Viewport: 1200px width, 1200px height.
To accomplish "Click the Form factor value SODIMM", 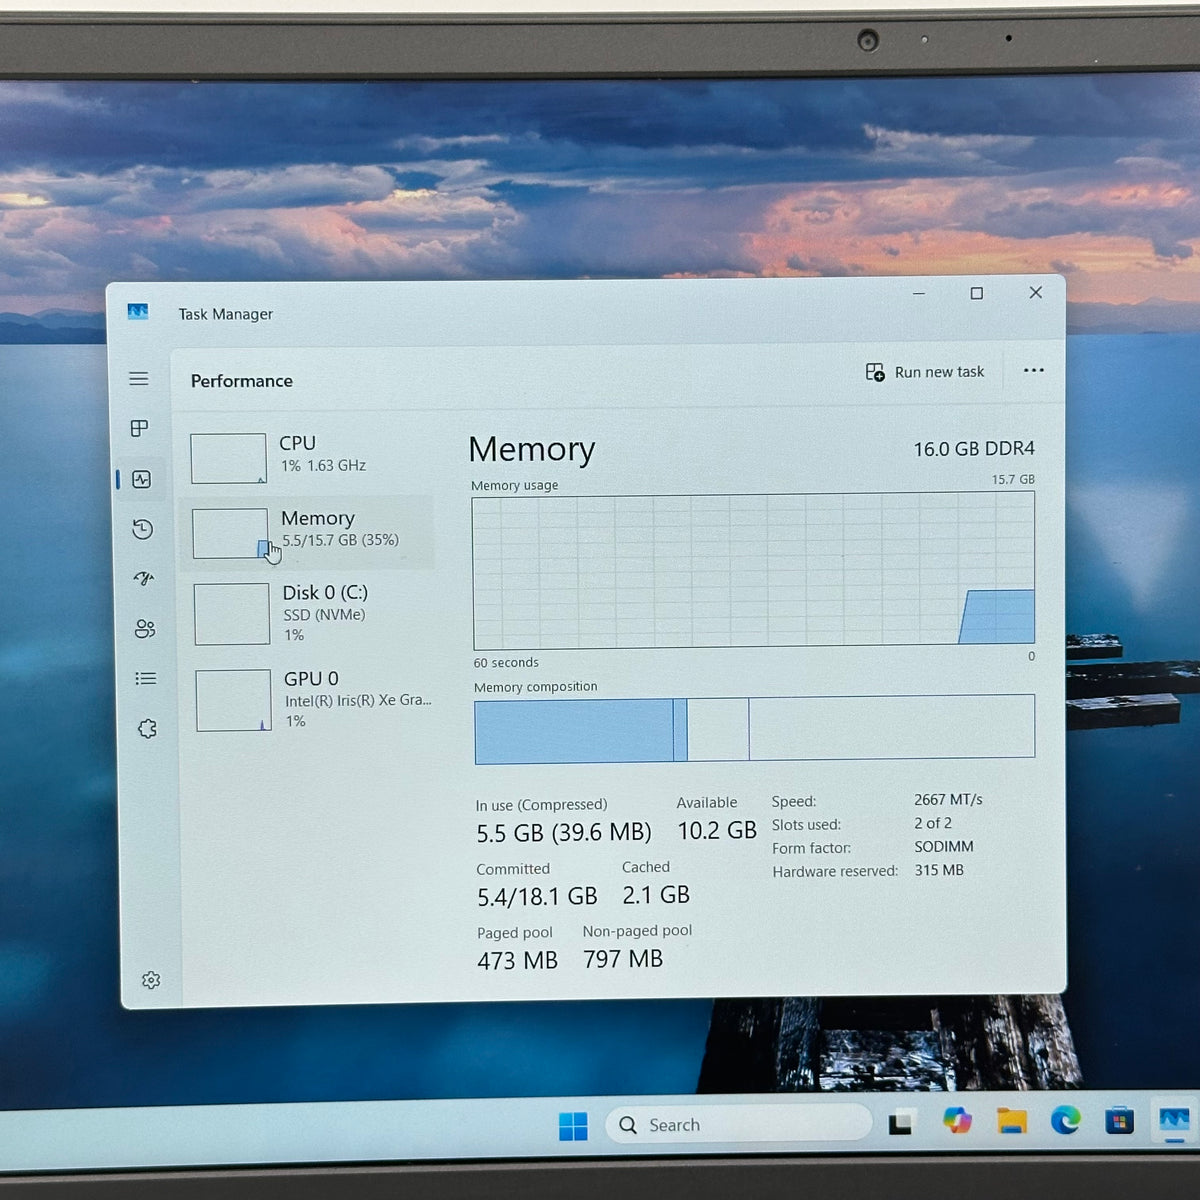I will click(x=944, y=846).
